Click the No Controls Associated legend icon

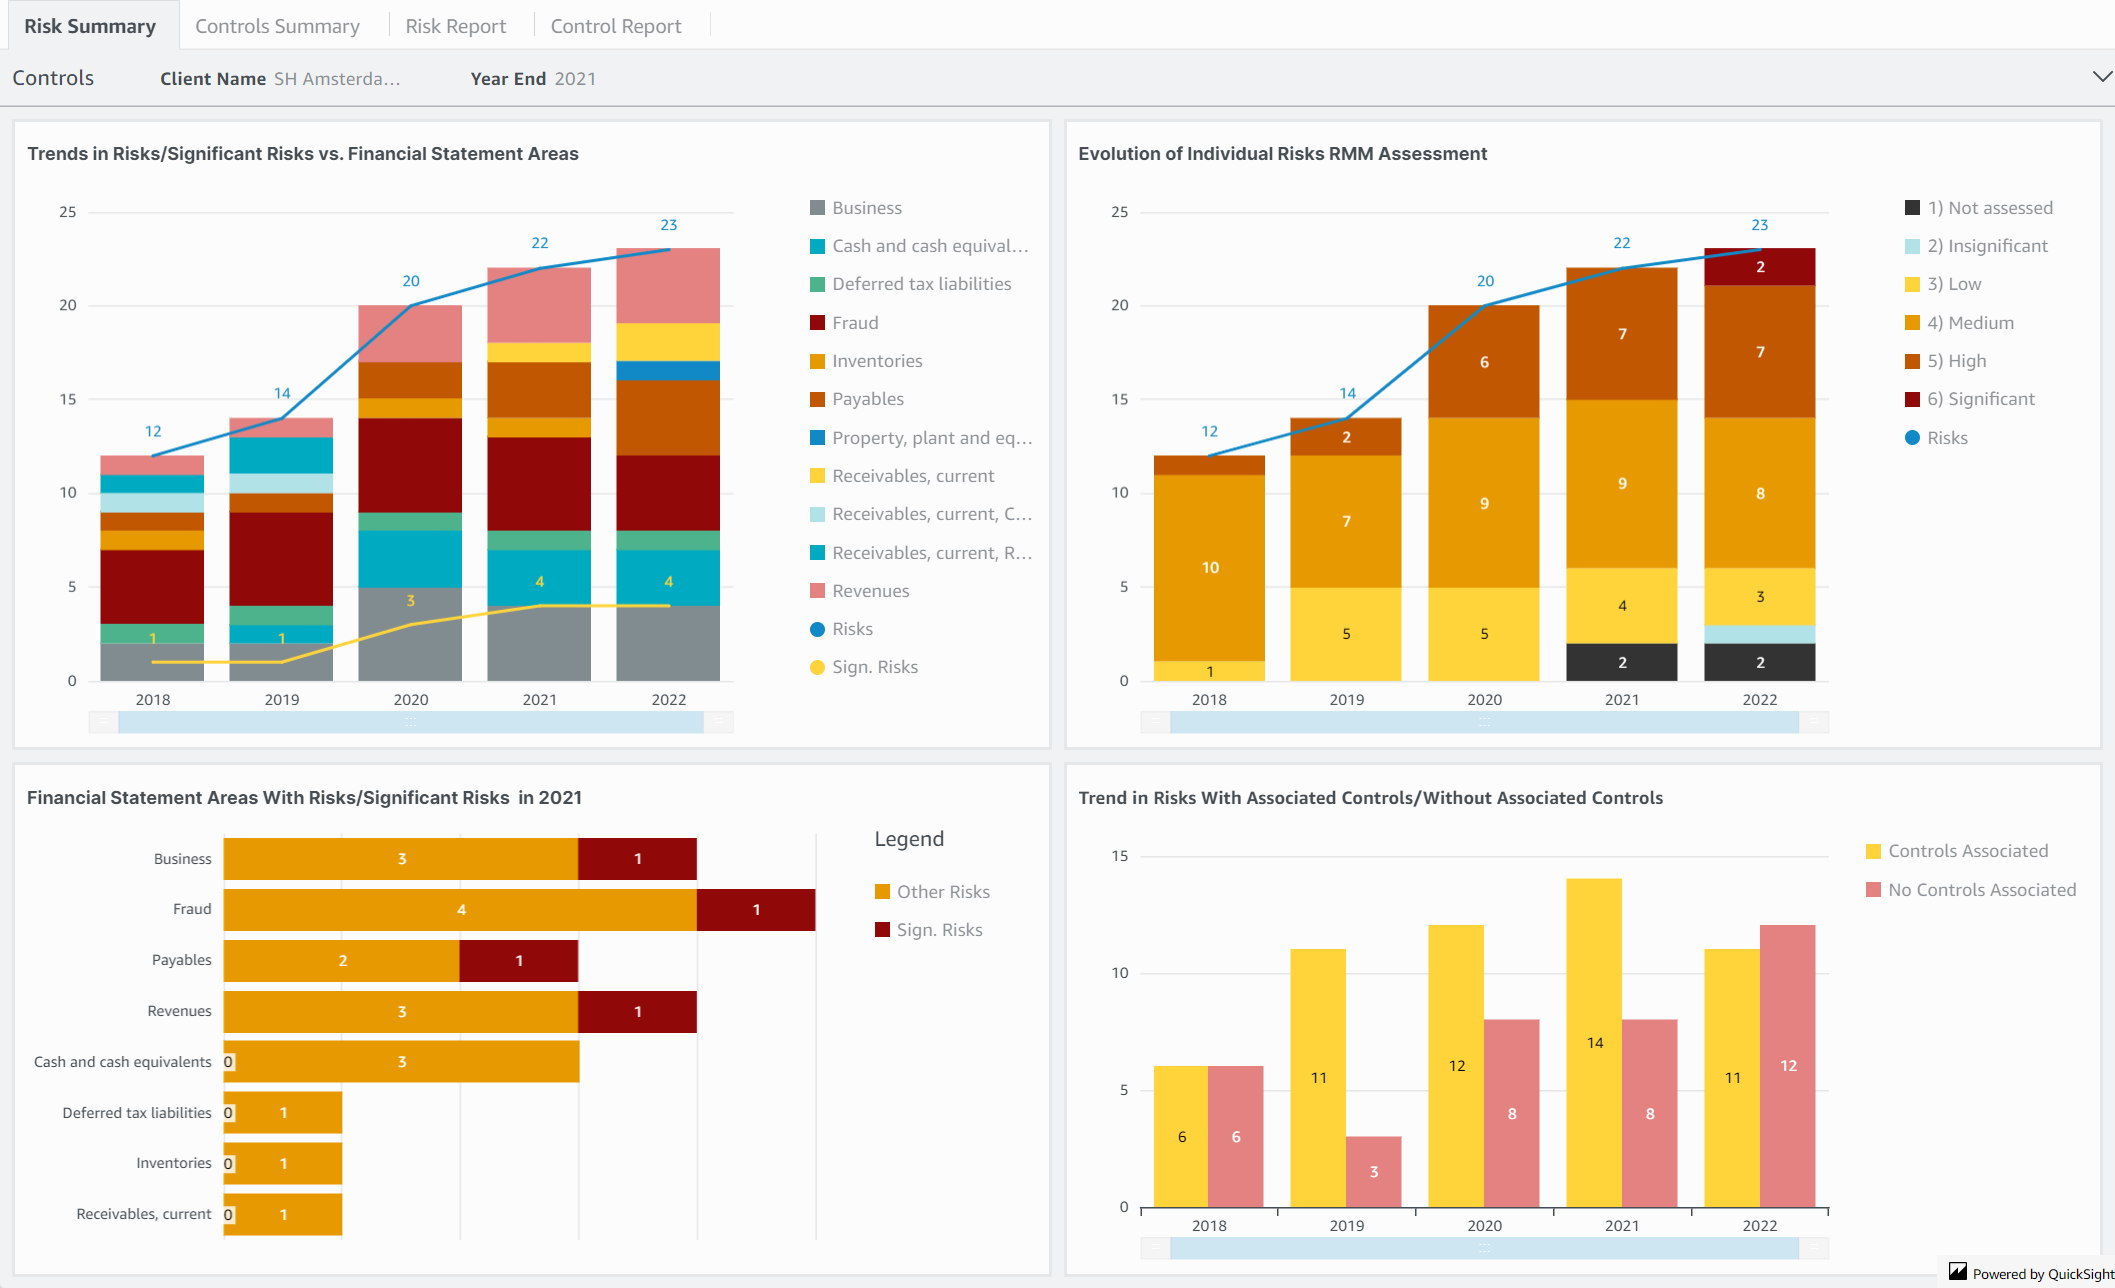click(x=1873, y=890)
